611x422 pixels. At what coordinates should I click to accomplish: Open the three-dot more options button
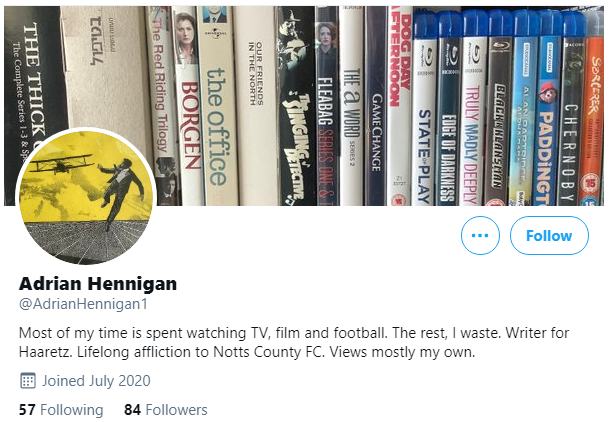click(x=480, y=236)
